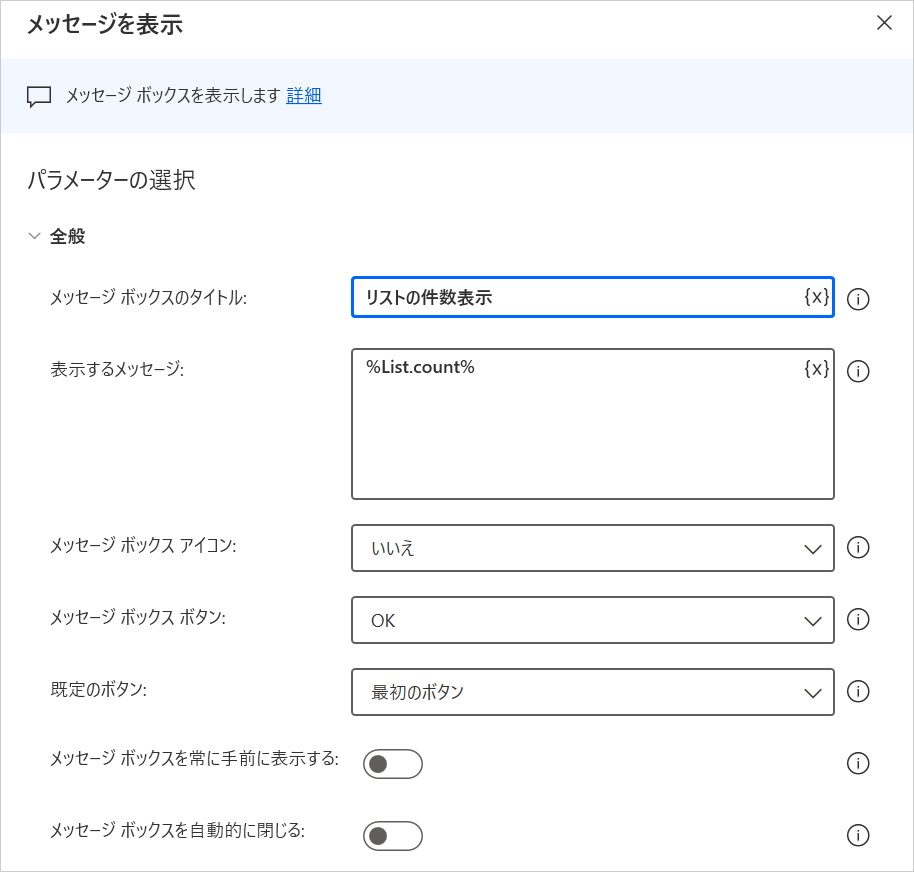Open the 詳細 link
Viewport: 914px width, 872px height.
[304, 96]
